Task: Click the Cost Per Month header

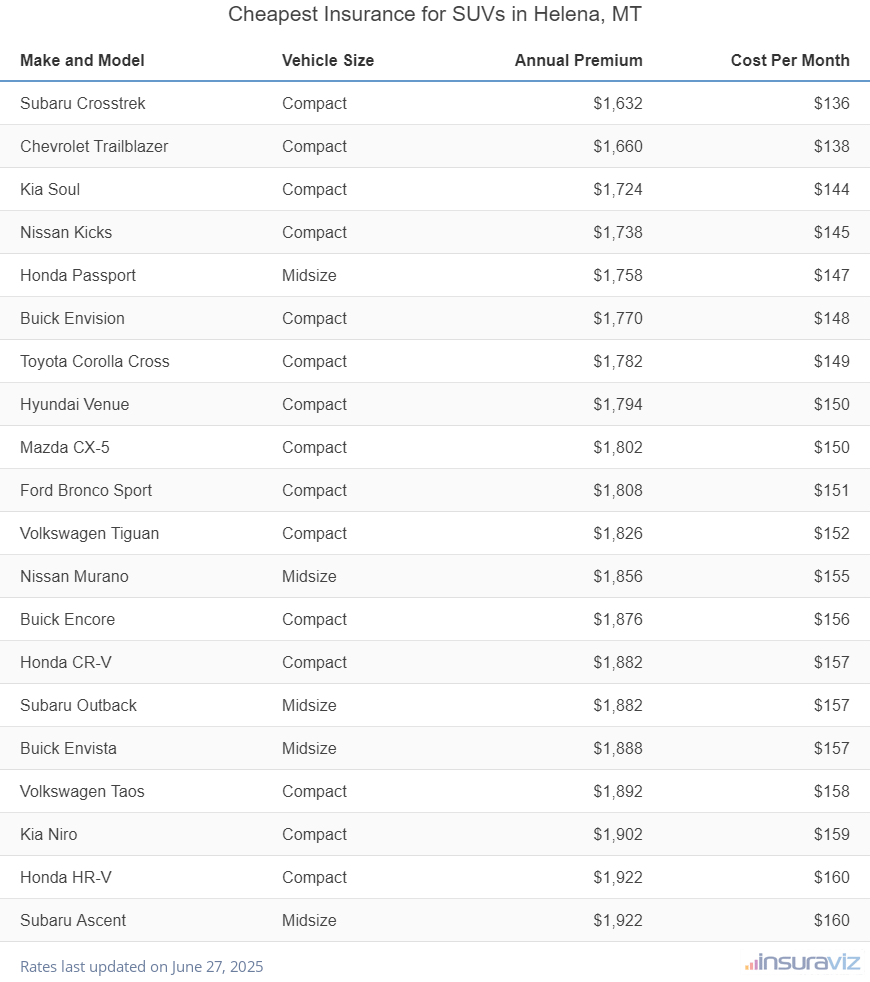Action: tap(790, 60)
